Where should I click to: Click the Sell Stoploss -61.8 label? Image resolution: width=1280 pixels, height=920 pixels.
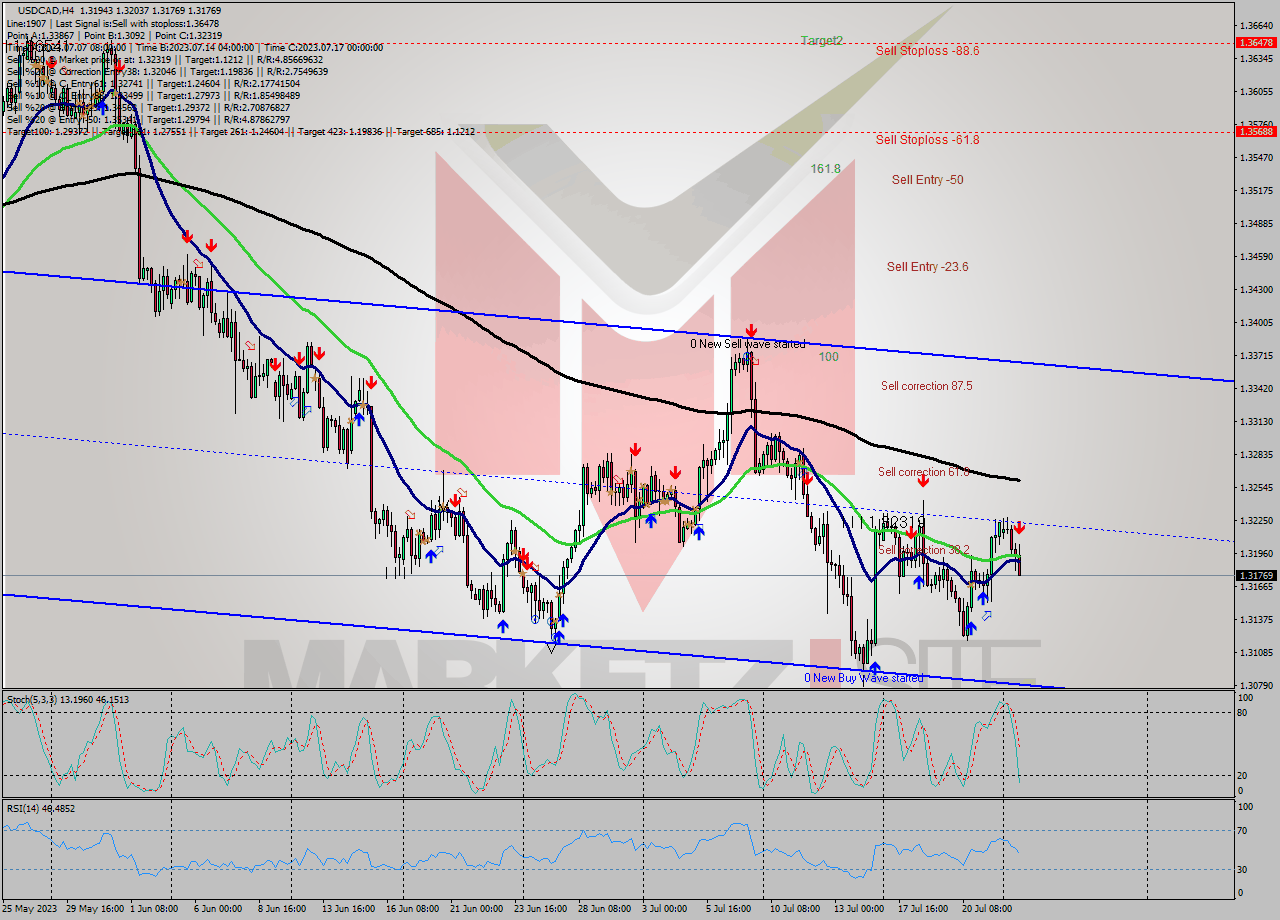[927, 140]
